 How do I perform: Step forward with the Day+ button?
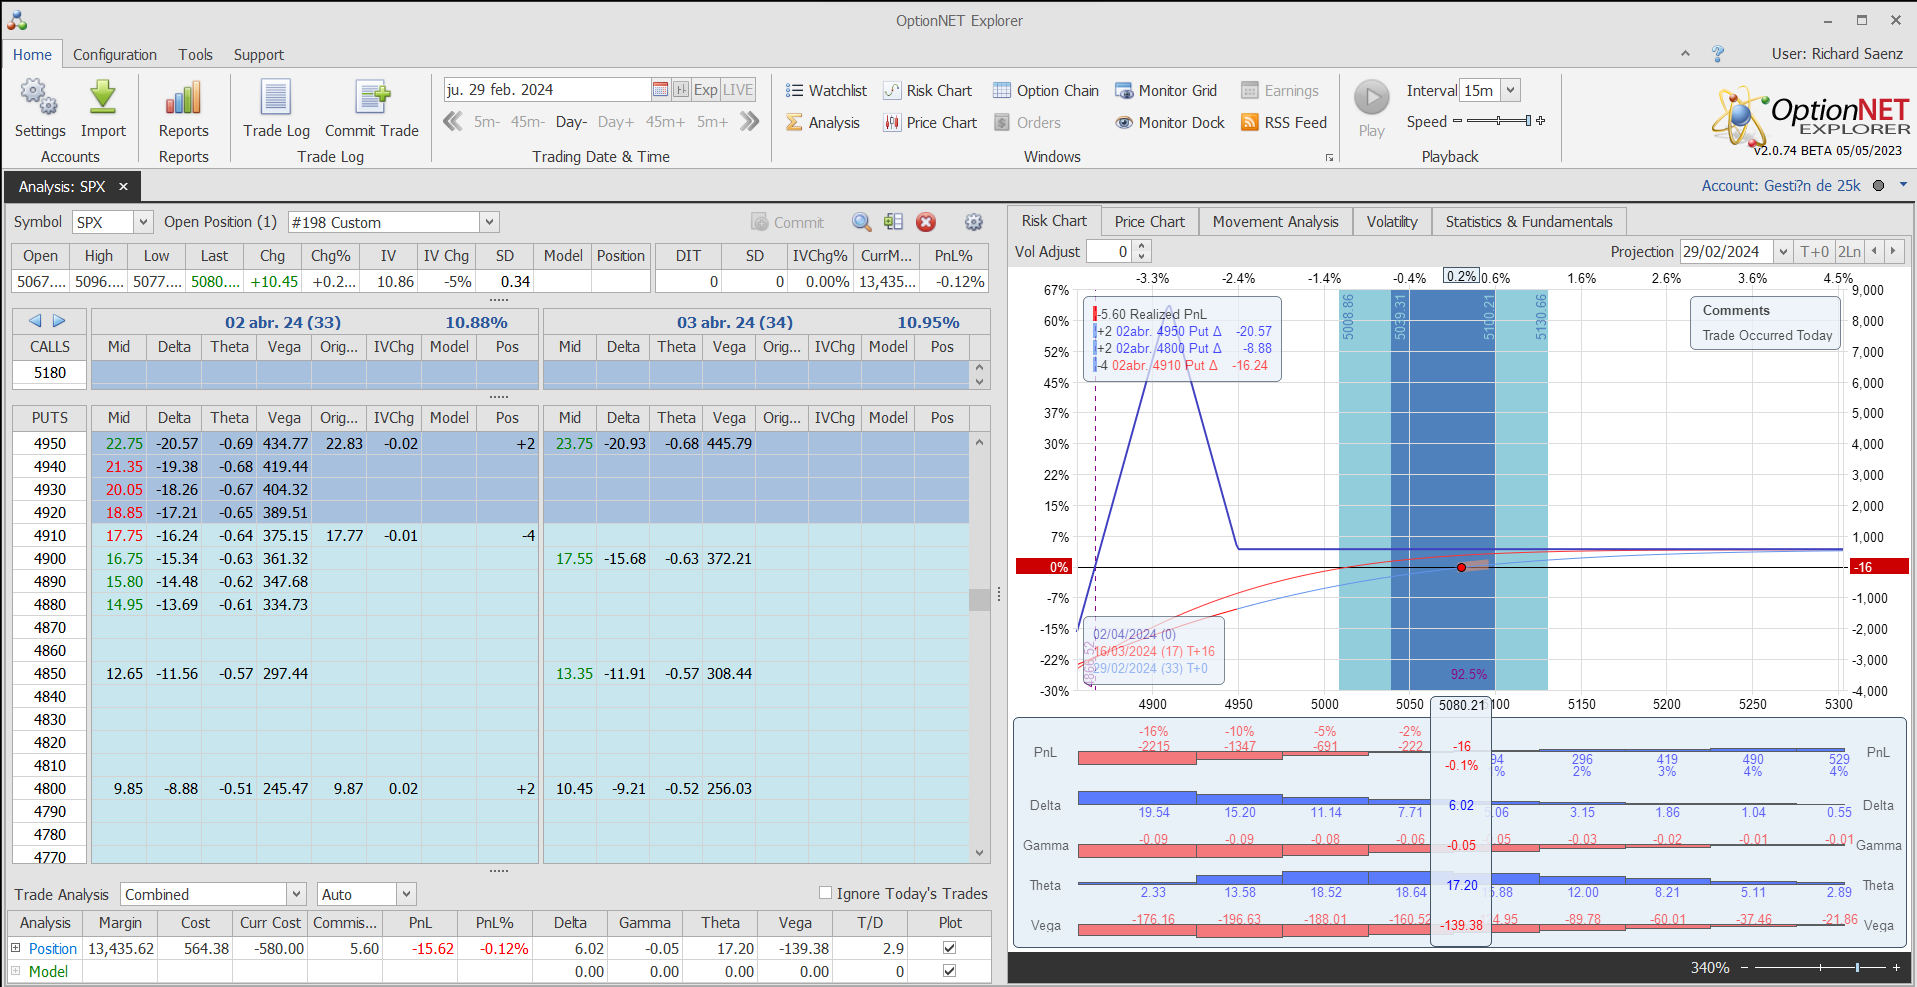(x=615, y=122)
